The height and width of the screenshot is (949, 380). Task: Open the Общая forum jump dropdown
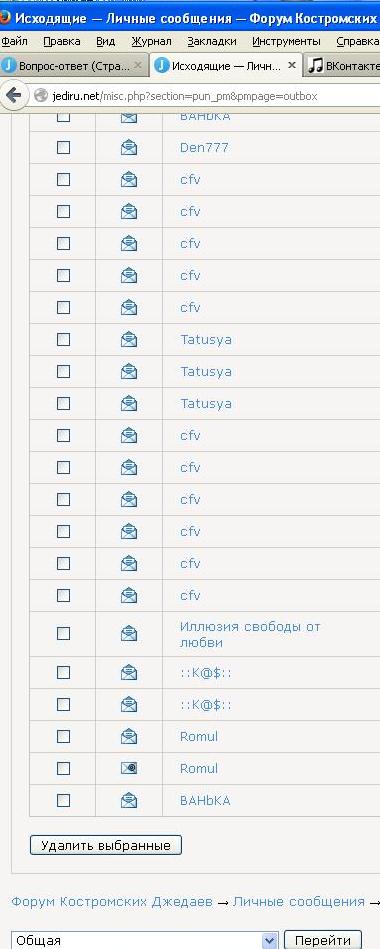145,940
